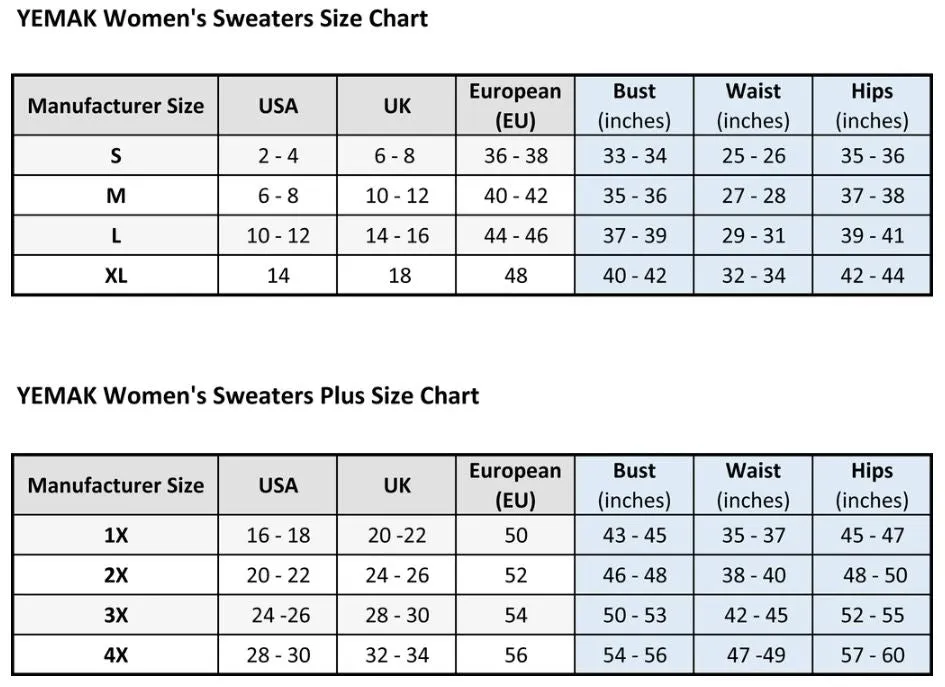Click the Hips 39 - 41 cell

(x=872, y=236)
